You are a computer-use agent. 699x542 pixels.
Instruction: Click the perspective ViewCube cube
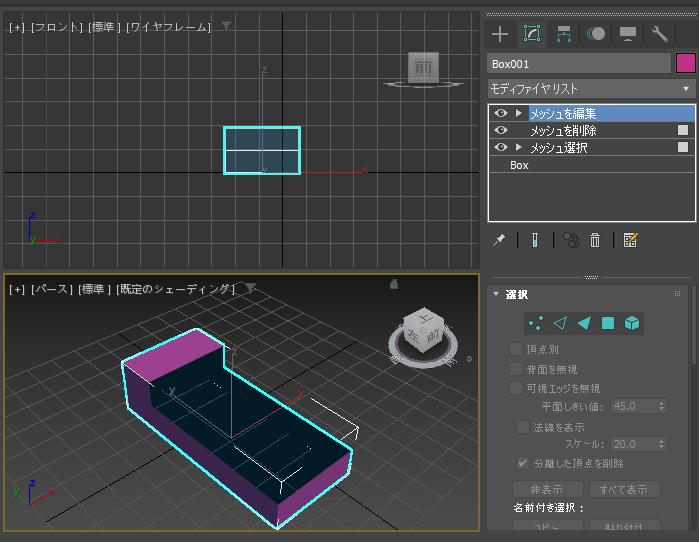(x=423, y=330)
